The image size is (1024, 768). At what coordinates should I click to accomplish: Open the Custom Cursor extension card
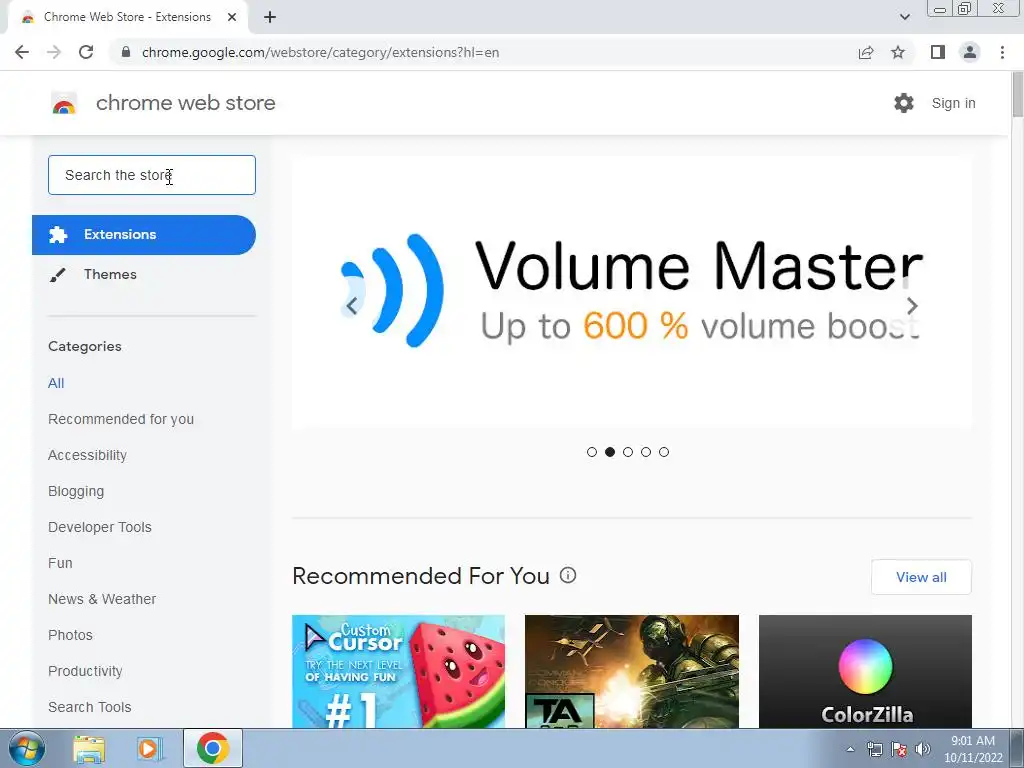coord(398,671)
